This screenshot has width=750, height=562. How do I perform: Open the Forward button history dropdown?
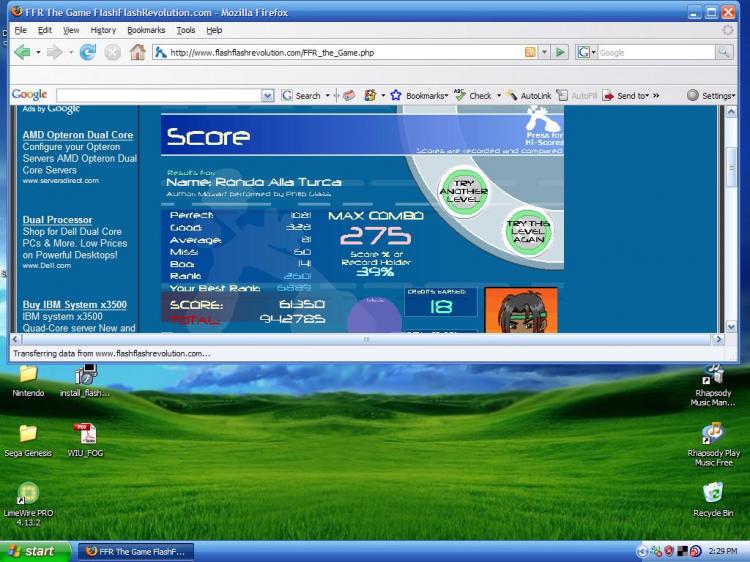[70, 52]
